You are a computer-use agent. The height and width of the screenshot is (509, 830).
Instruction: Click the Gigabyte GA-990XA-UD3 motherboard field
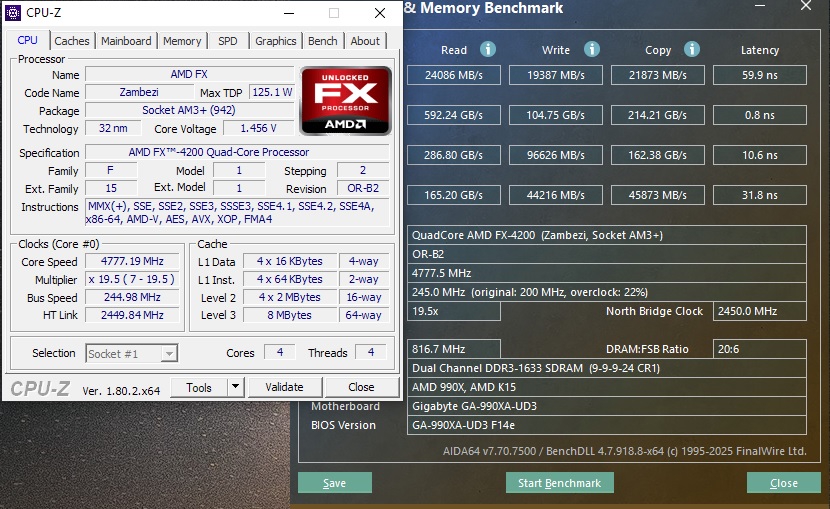click(x=607, y=406)
